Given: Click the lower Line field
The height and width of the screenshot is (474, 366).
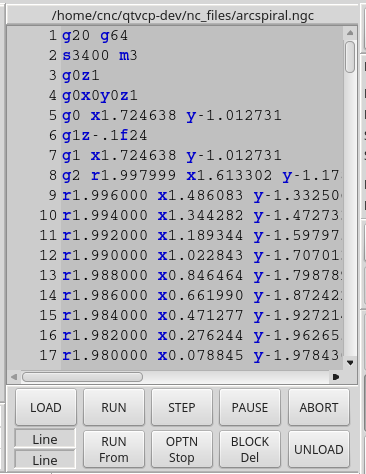Looking at the screenshot, I should [45, 460].
